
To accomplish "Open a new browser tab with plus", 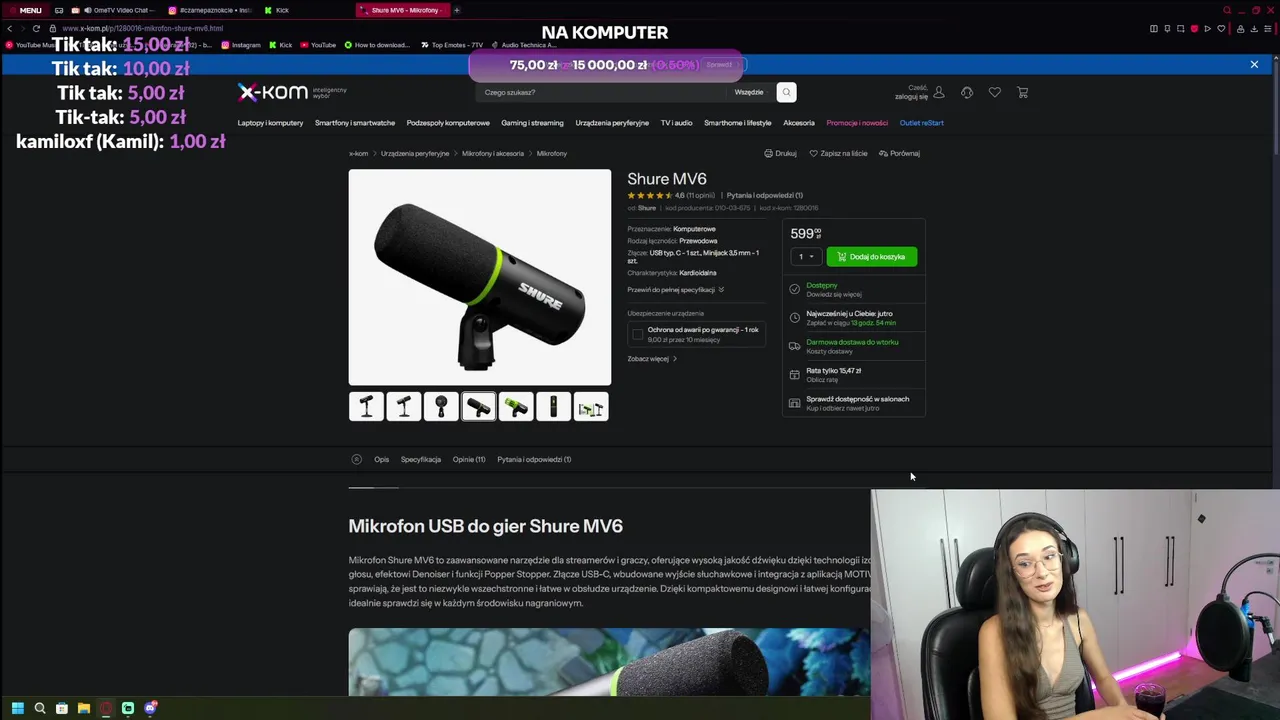I will tap(456, 10).
